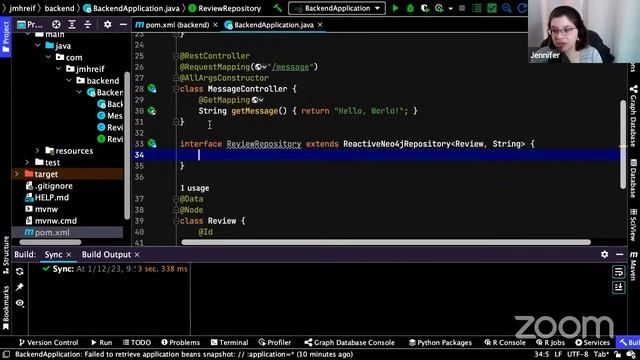Toggle Soft-Wrap in the Build output
The height and width of the screenshot is (360, 640).
619,272
